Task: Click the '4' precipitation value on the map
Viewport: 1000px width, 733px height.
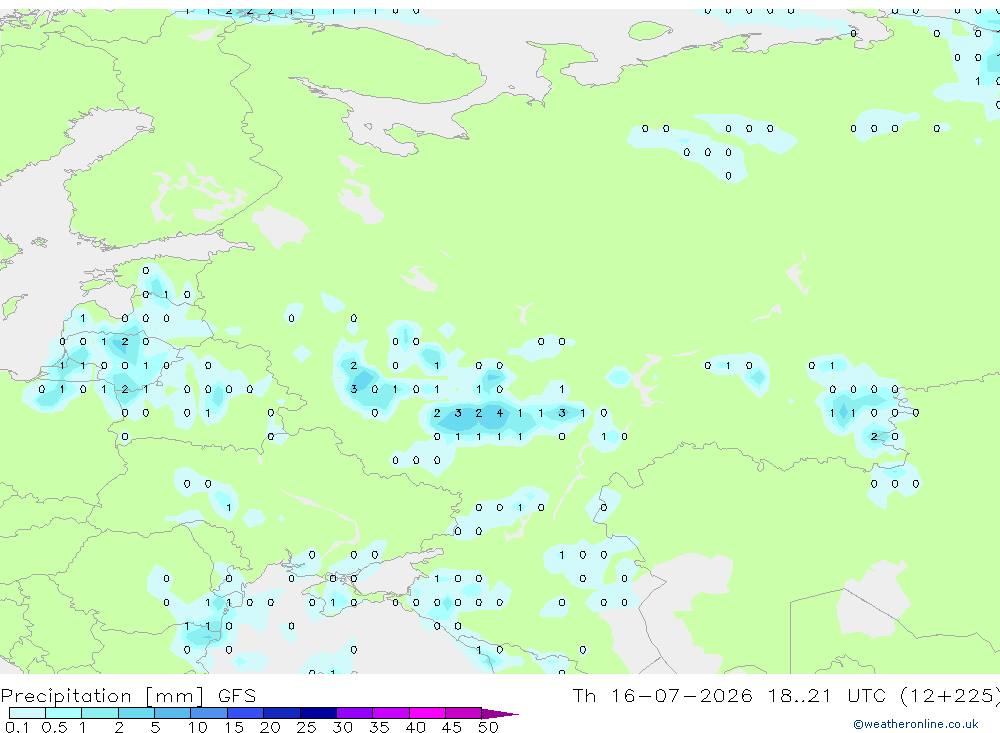Action: tap(499, 413)
